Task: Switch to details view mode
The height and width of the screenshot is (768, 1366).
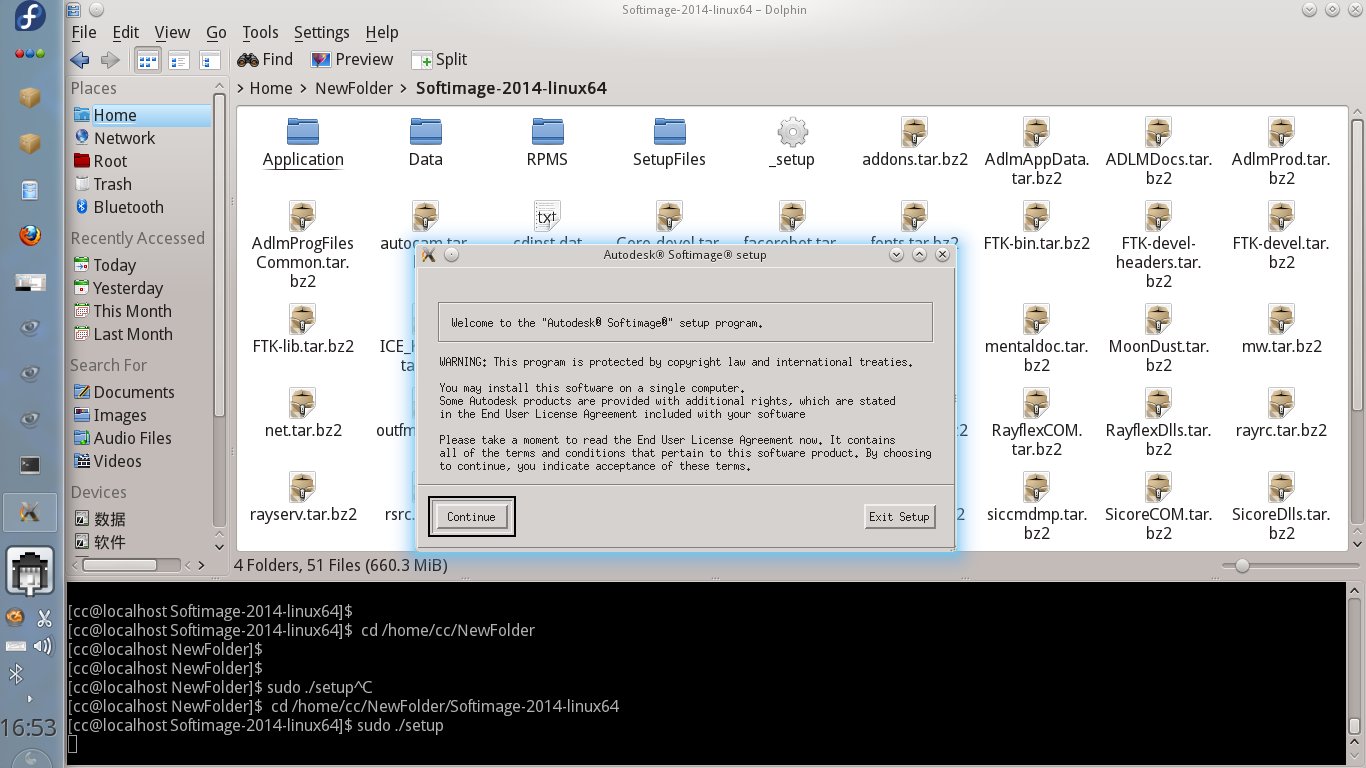Action: 209,60
